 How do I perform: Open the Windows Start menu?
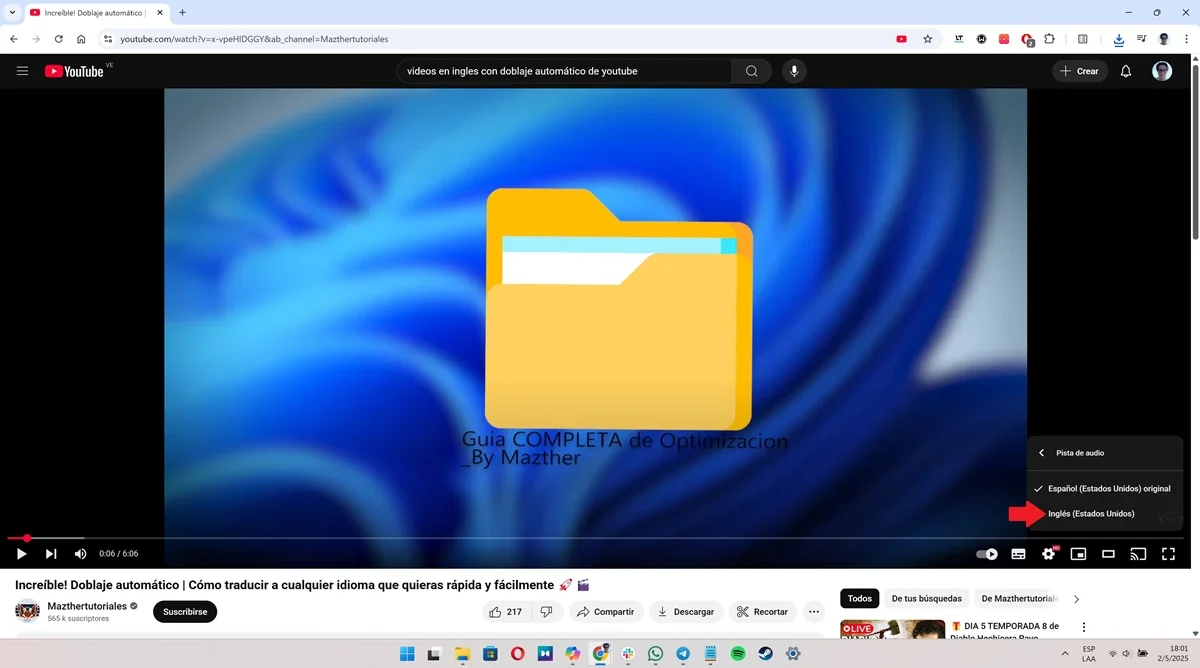click(407, 654)
